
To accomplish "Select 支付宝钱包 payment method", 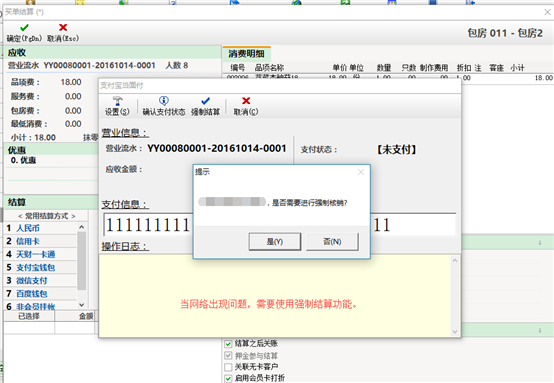I will coord(40,267).
